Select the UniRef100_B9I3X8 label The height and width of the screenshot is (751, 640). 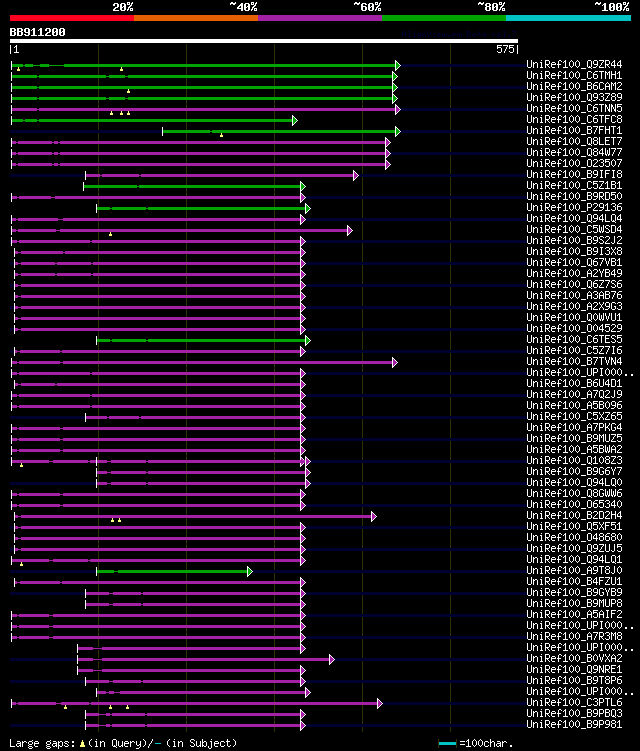pos(574,251)
